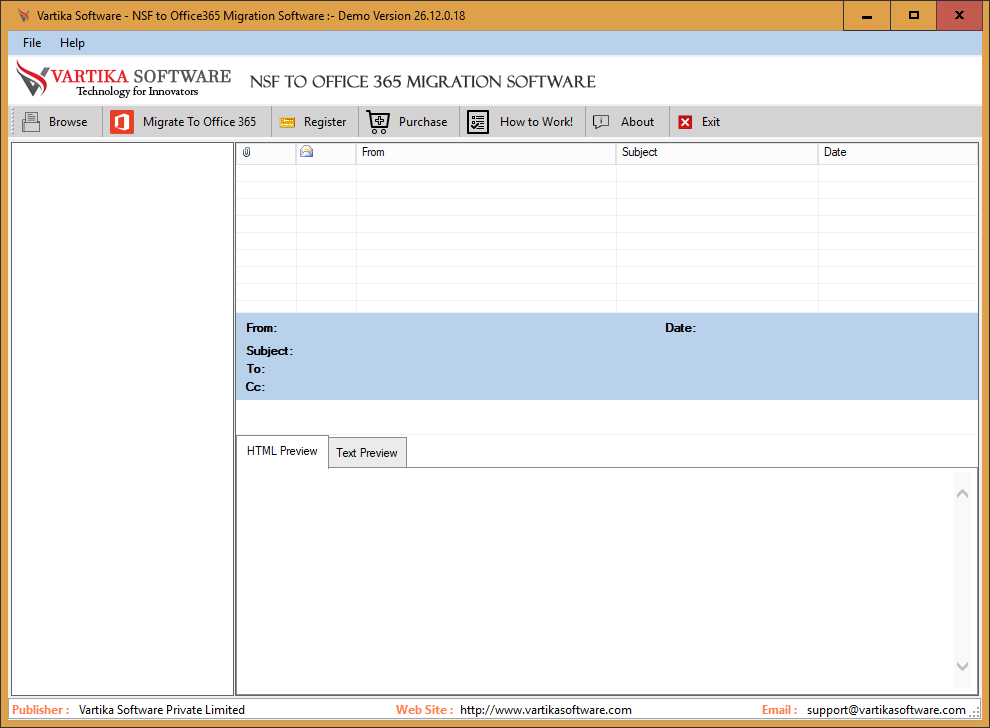The width and height of the screenshot is (990, 728).
Task: Click the Web Site label in status bar
Action: [x=424, y=710]
